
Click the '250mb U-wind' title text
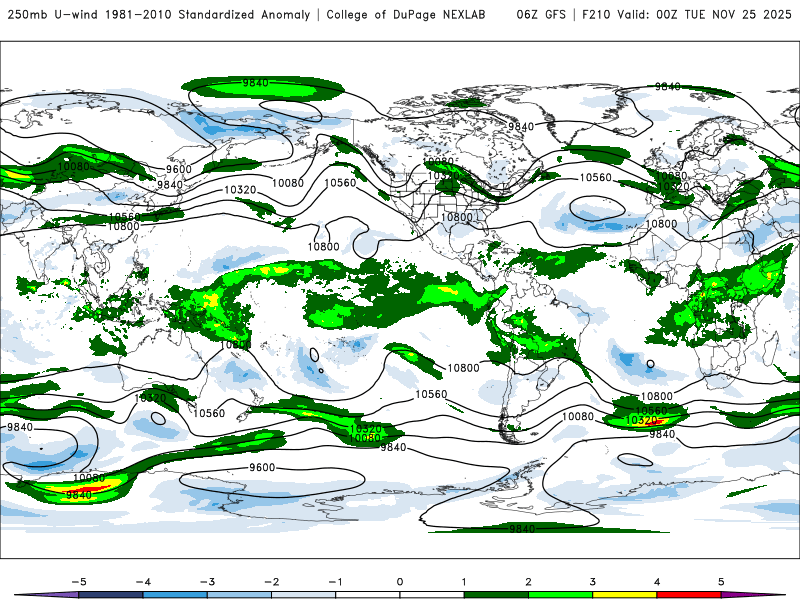click(x=53, y=14)
